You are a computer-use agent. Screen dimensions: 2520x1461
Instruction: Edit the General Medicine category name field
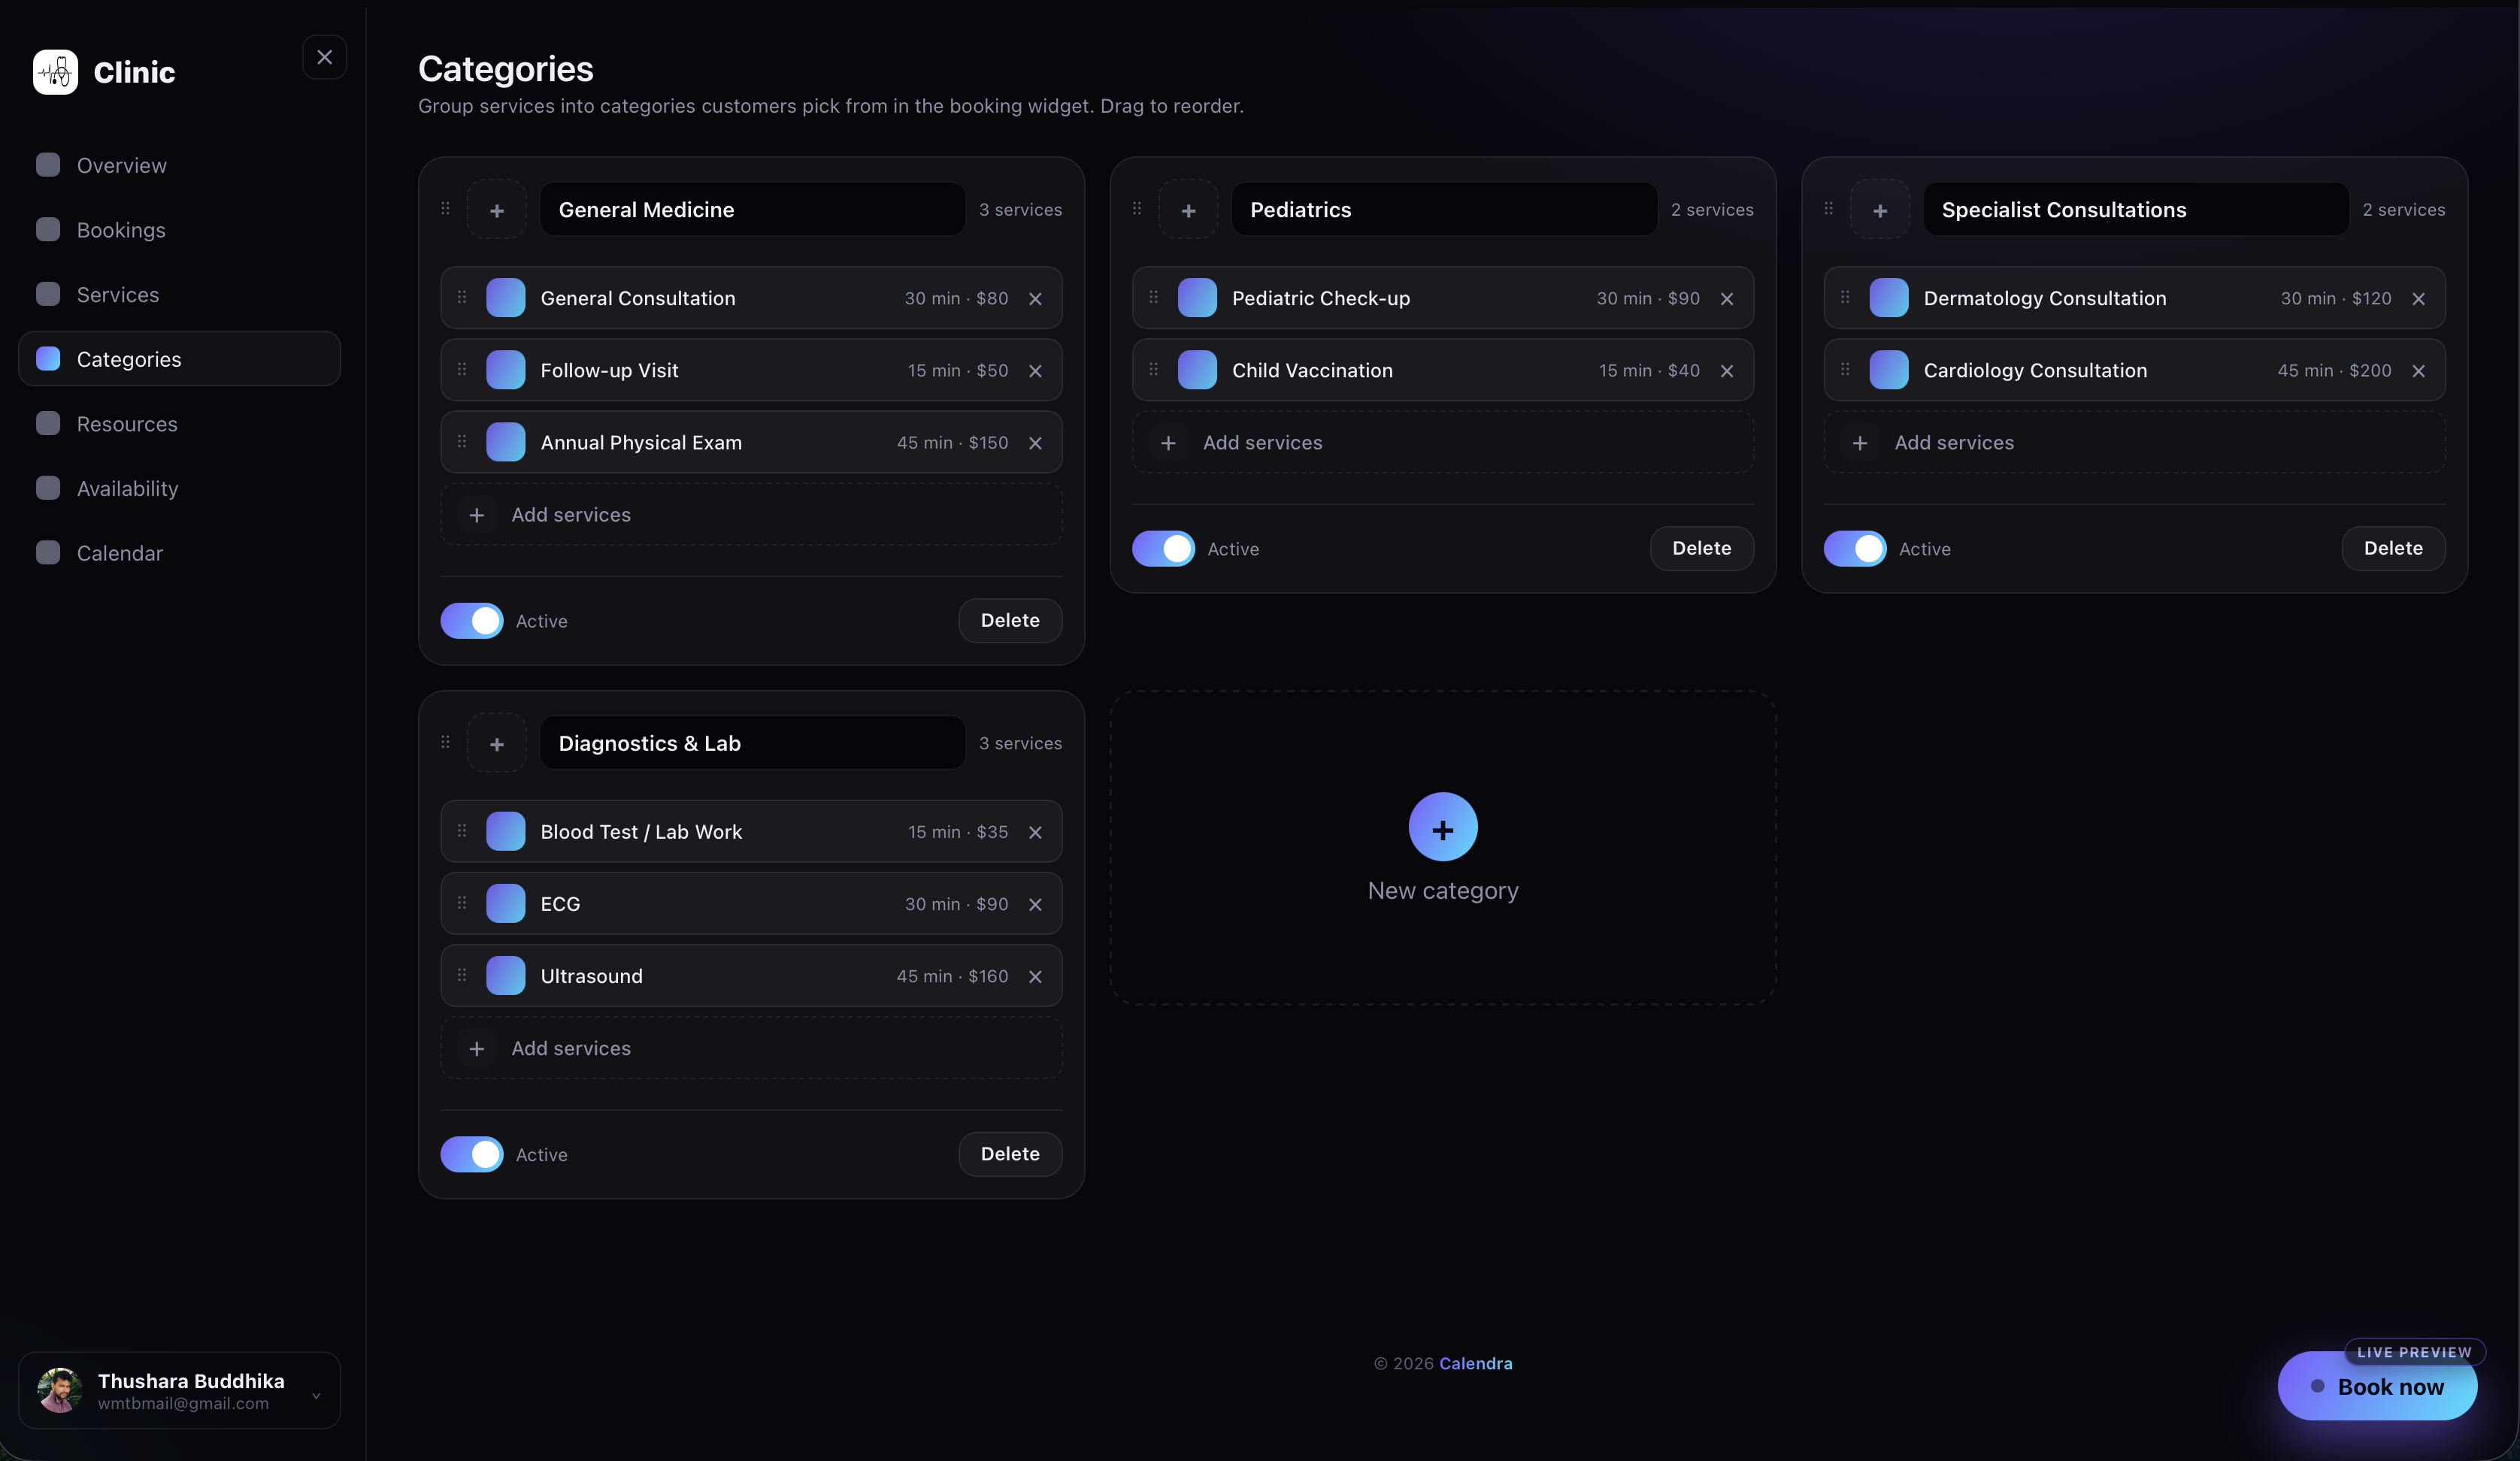tap(752, 210)
